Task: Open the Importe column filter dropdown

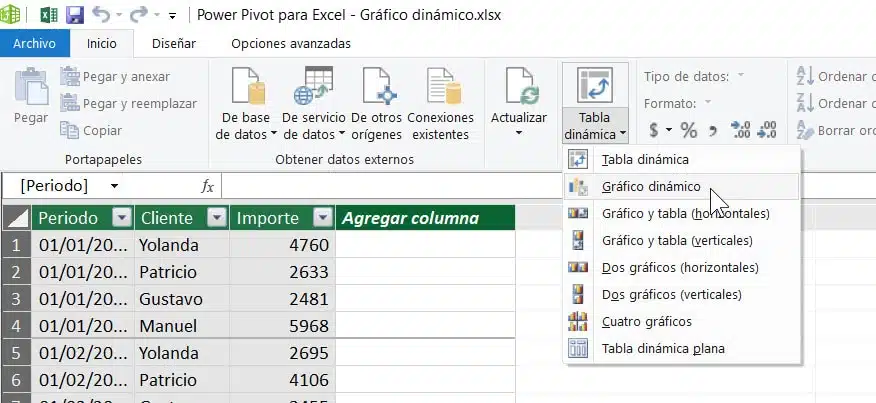Action: tap(323, 218)
